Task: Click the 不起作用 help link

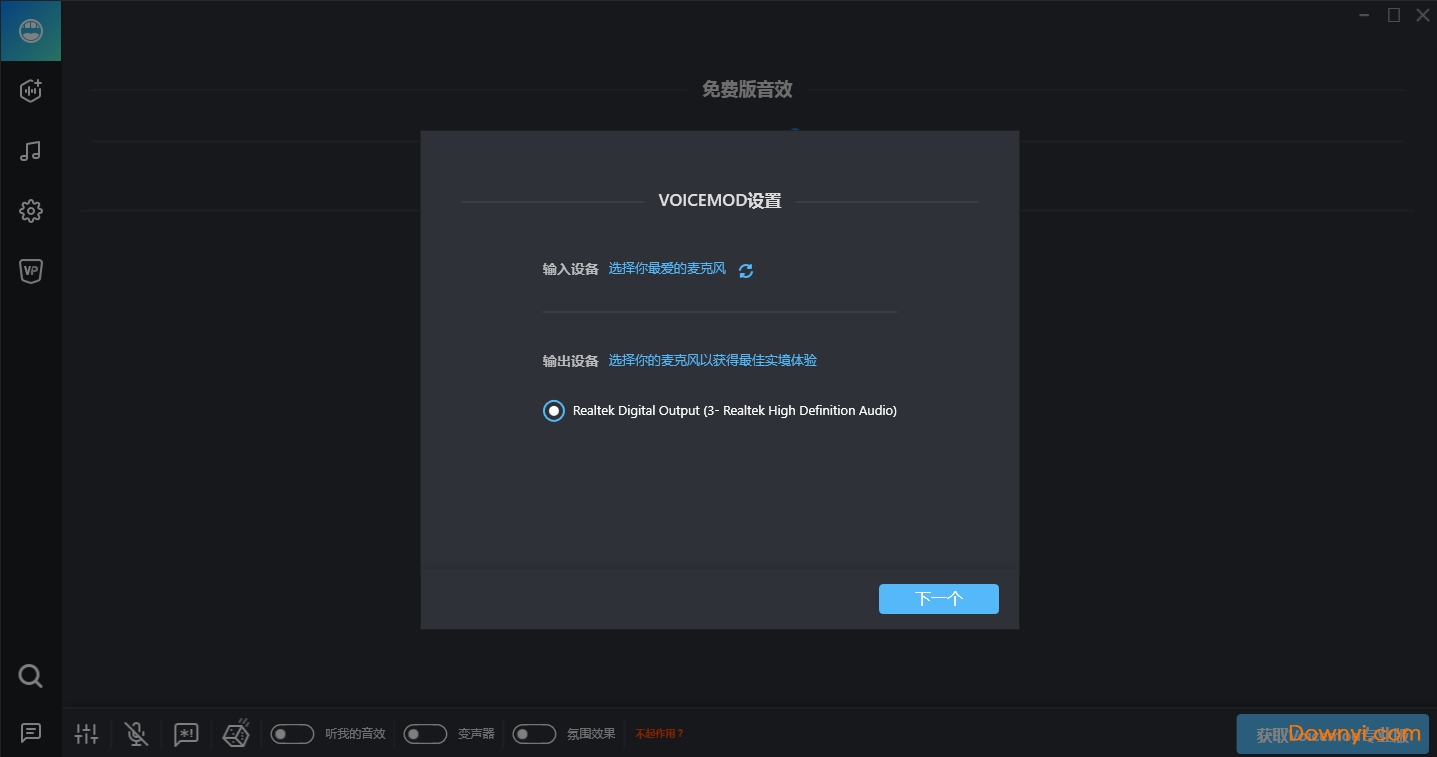Action: tap(659, 733)
